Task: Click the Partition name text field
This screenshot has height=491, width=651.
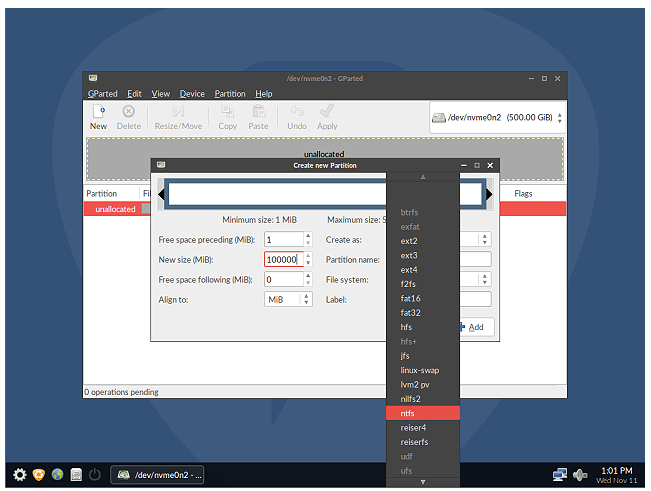Action: (475, 259)
